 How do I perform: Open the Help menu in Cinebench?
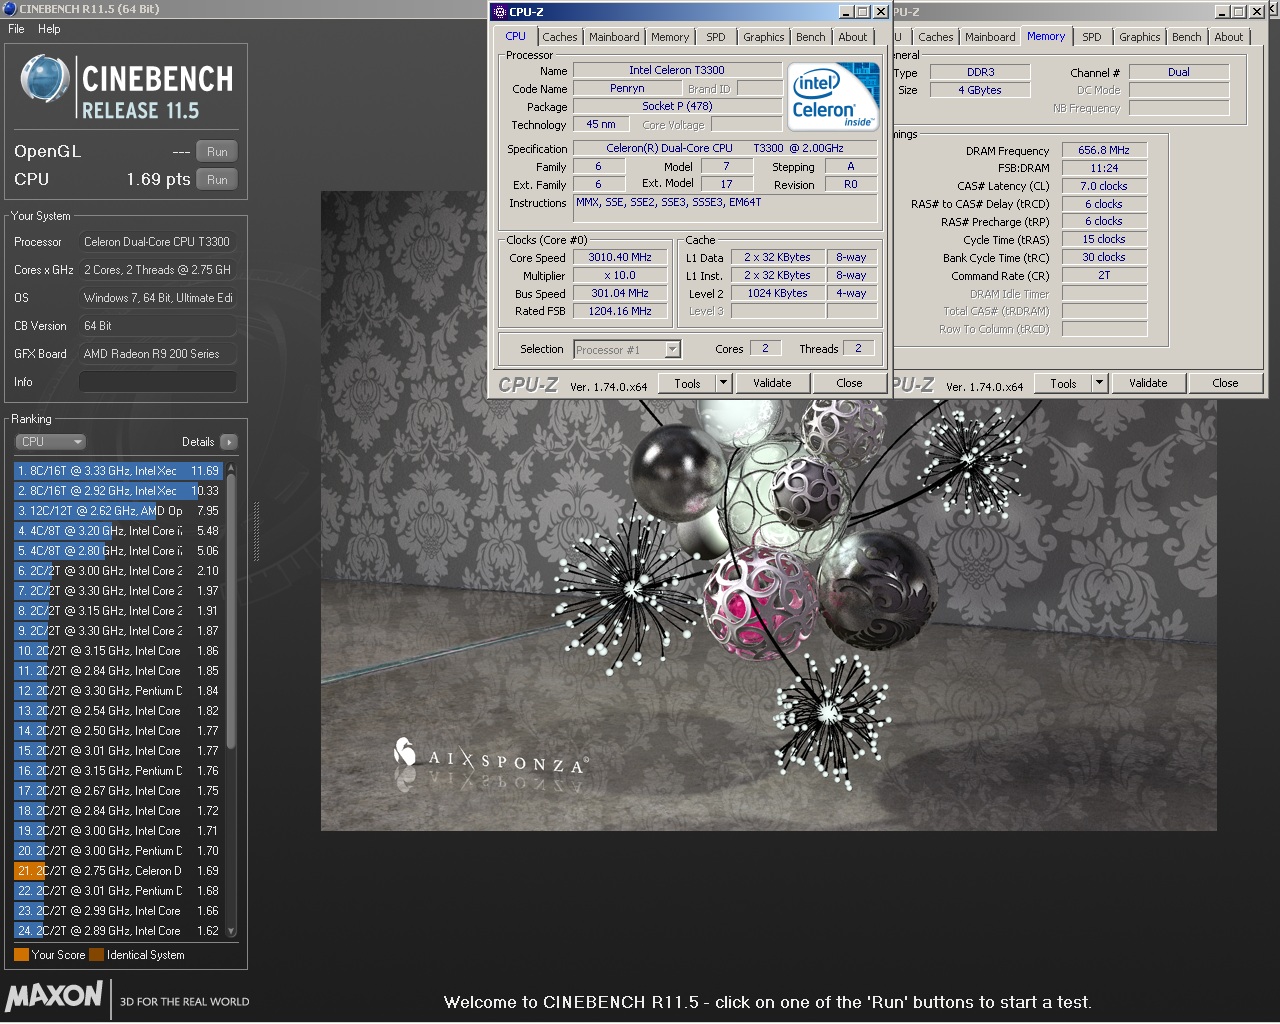49,29
